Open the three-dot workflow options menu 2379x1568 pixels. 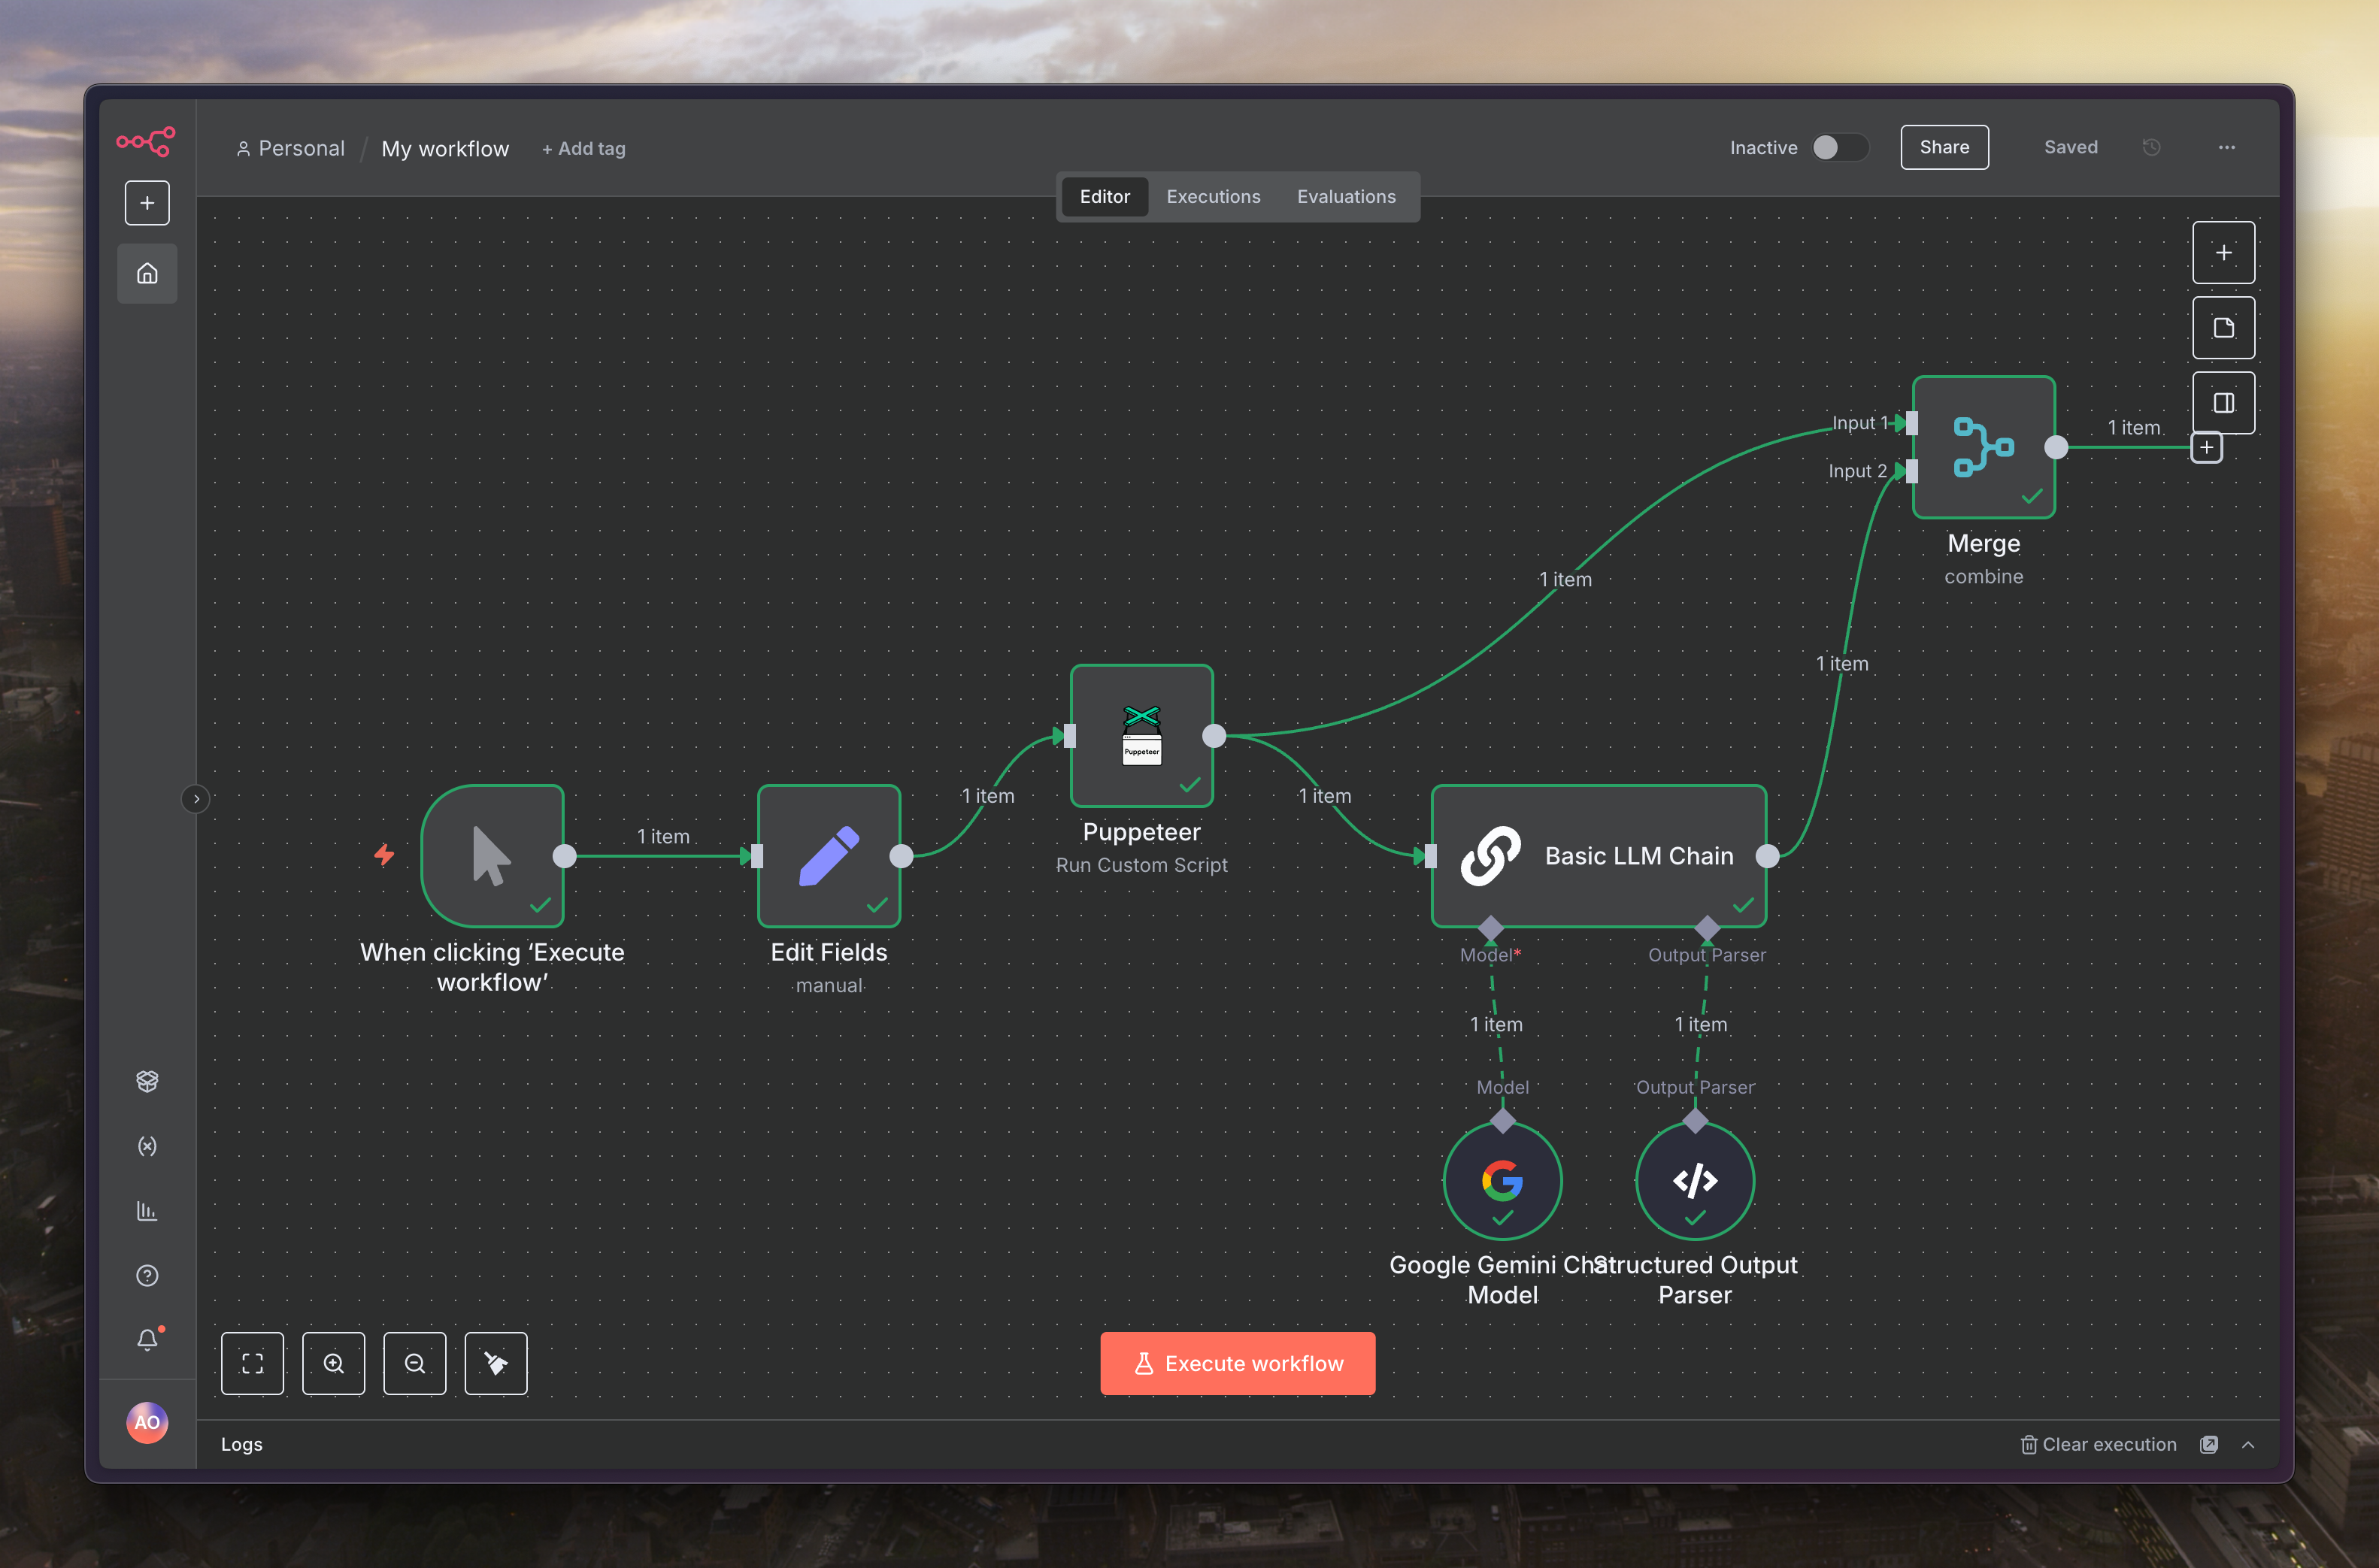(x=2226, y=147)
